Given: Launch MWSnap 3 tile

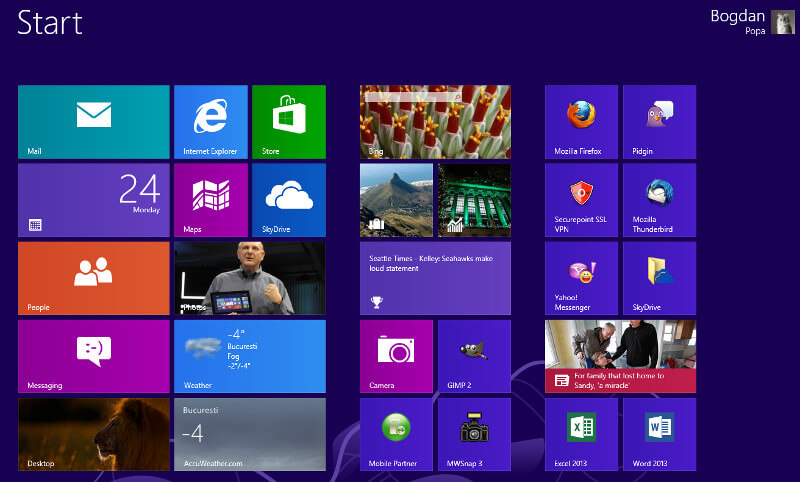Looking at the screenshot, I should pyautogui.click(x=474, y=434).
